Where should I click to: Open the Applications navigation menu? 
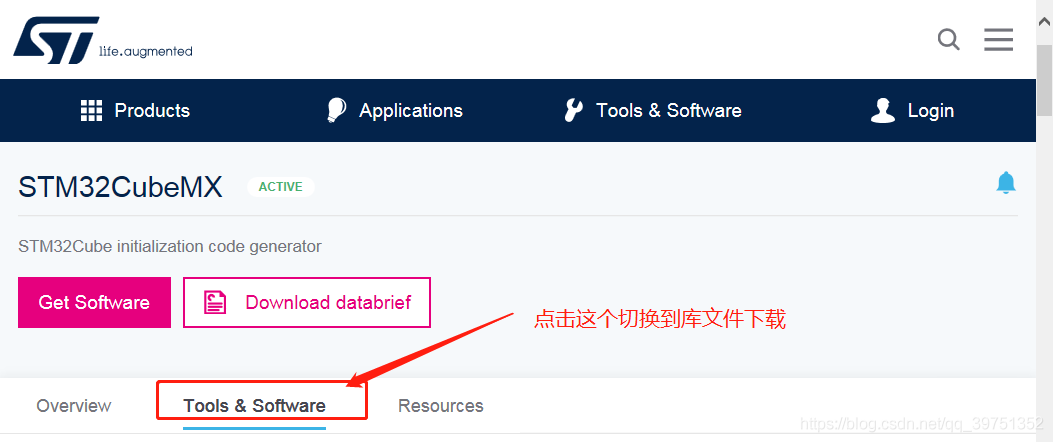(x=394, y=110)
